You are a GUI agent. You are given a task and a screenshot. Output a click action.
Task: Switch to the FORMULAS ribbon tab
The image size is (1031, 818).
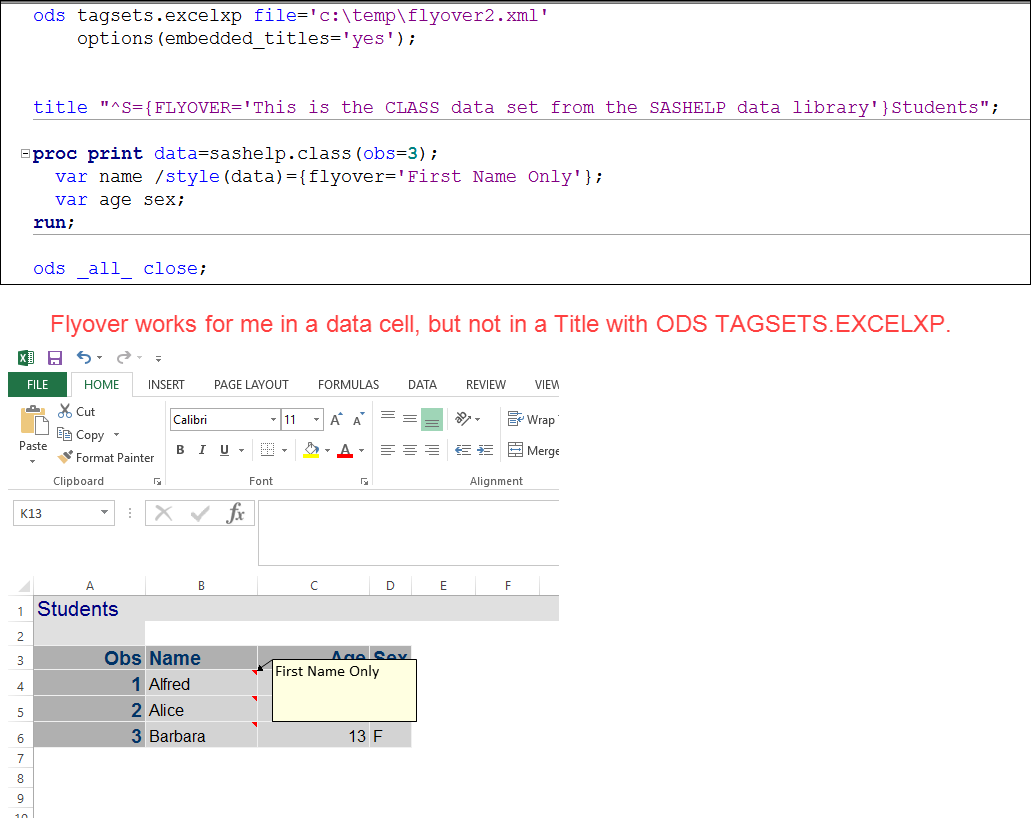pos(348,384)
